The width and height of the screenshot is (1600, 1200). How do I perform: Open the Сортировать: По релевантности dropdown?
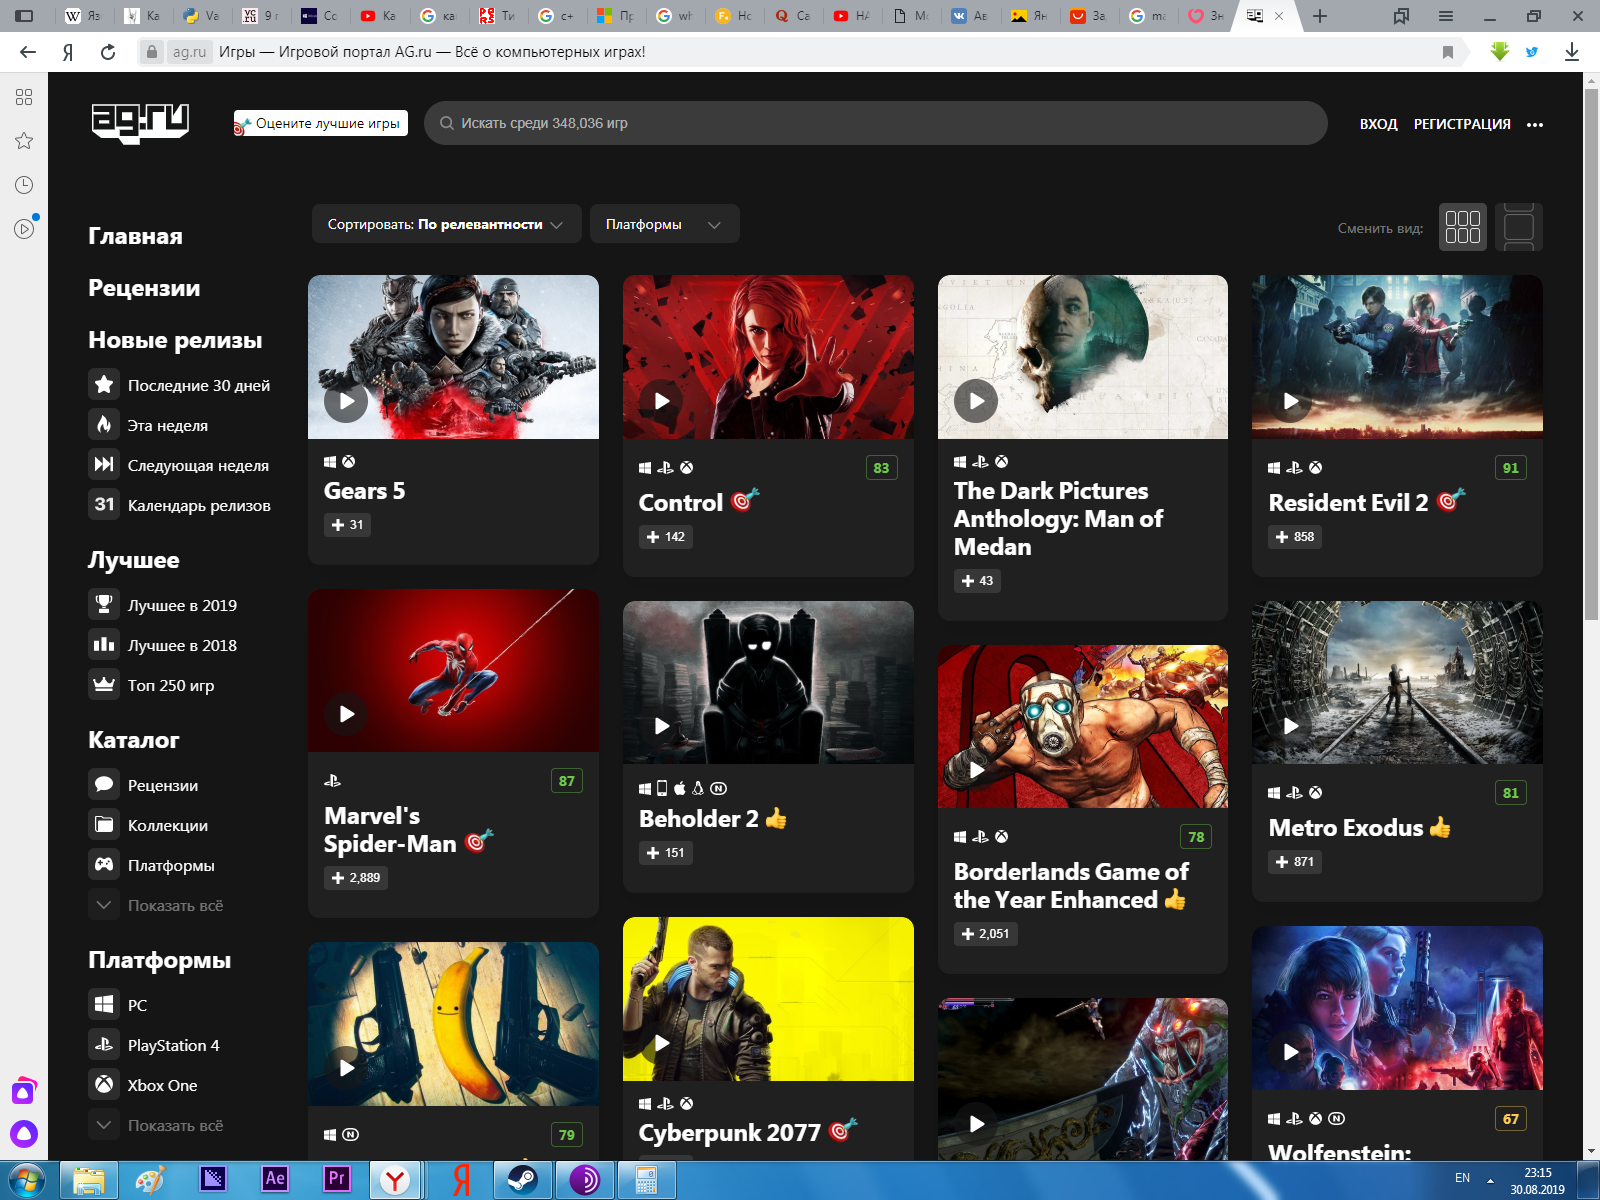pyautogui.click(x=445, y=224)
